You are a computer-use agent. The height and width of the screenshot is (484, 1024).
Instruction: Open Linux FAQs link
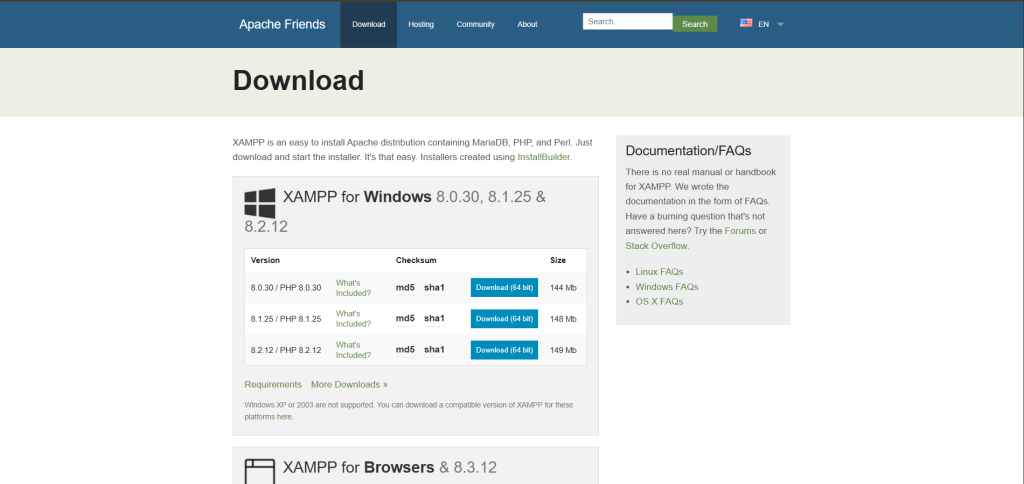click(659, 272)
